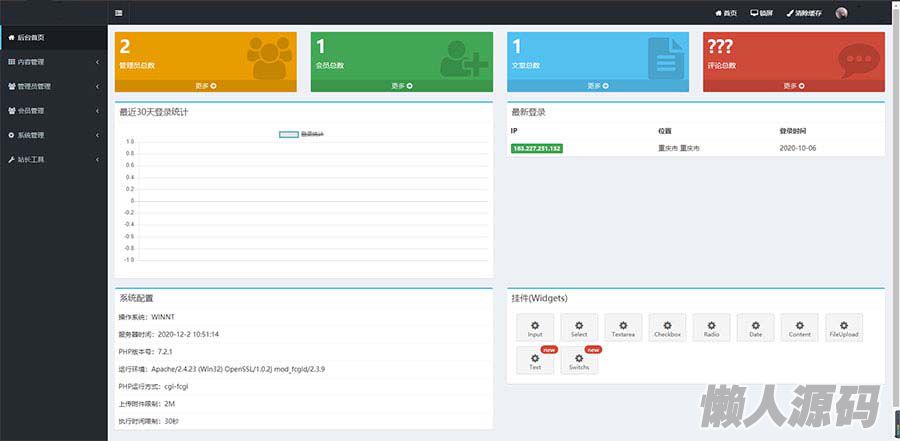Open the Switchs widget tile
This screenshot has height=441, width=900.
pos(579,361)
